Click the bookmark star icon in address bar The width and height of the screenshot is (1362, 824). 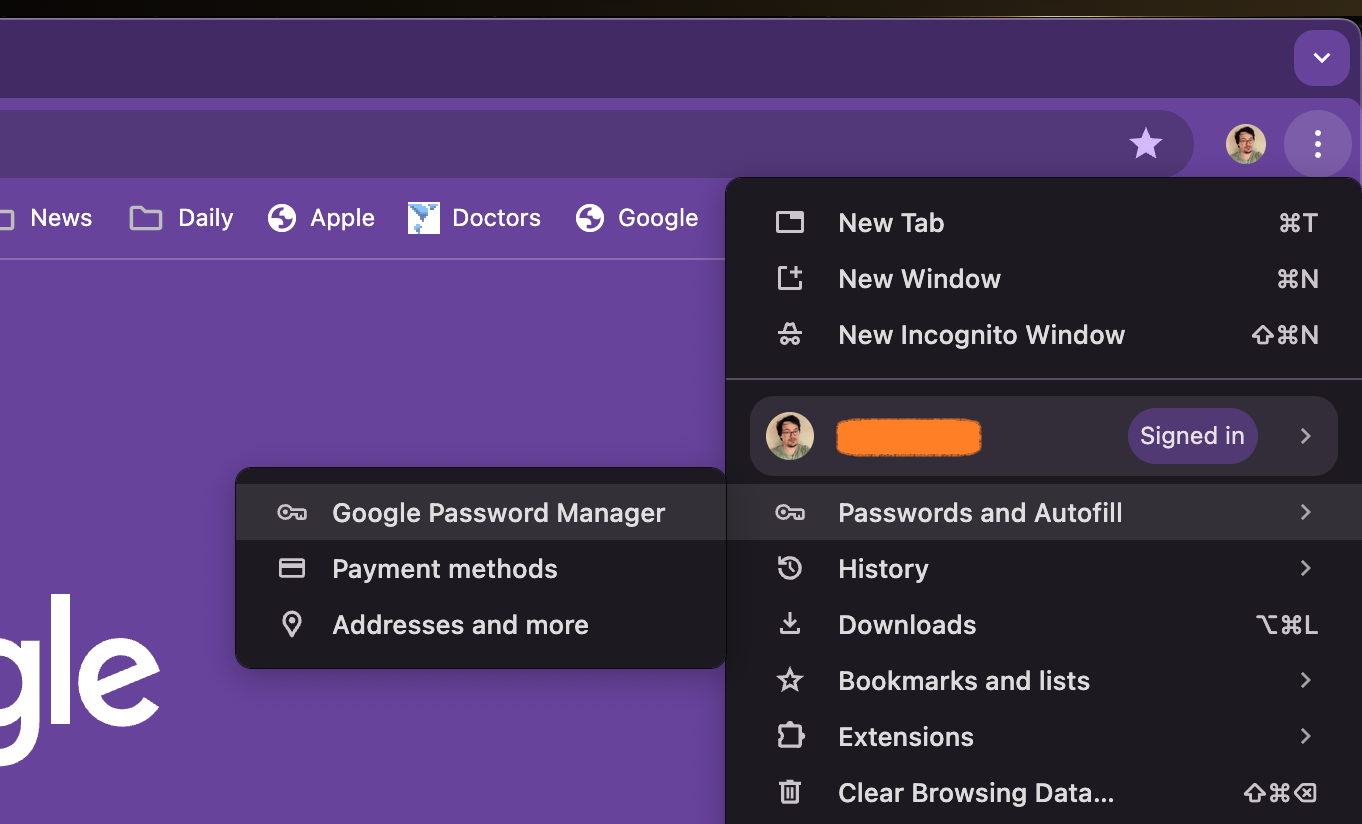click(1145, 144)
